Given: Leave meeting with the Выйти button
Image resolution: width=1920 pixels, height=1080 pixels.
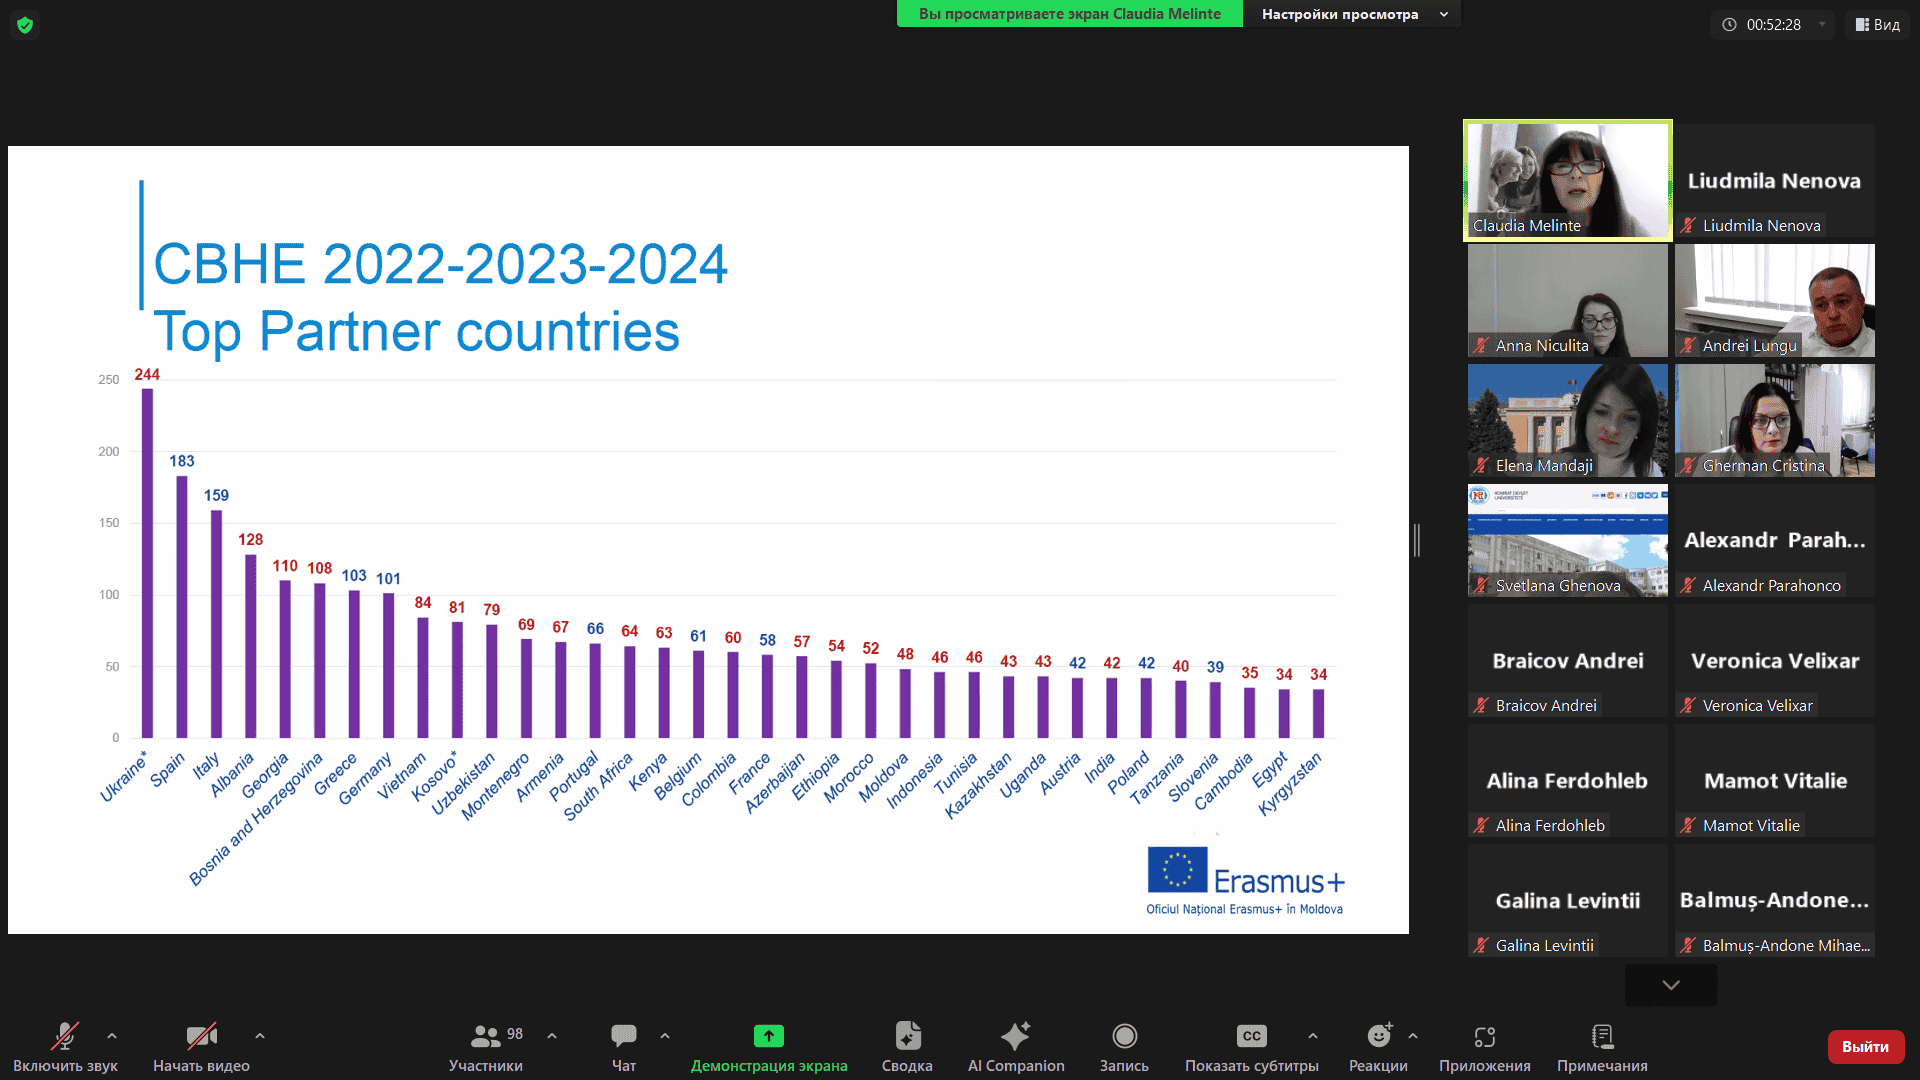Looking at the screenshot, I should (1865, 1046).
